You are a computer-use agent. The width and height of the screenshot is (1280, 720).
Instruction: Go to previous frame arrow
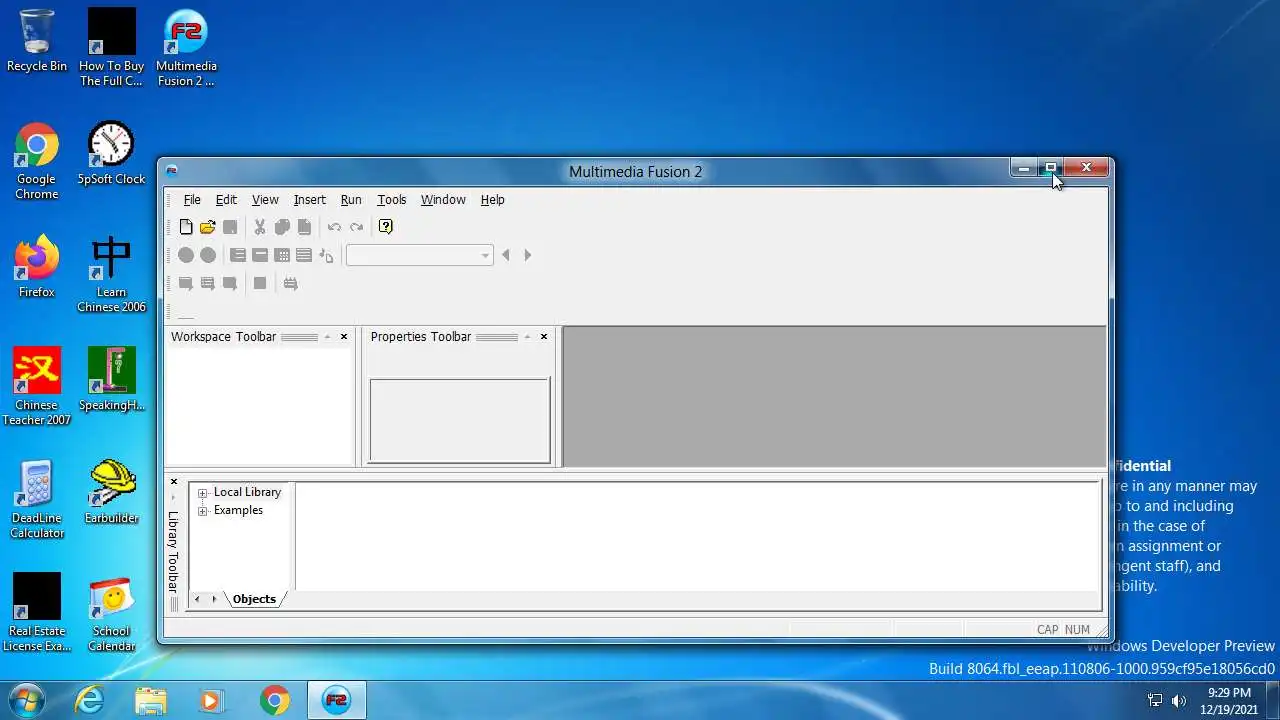(x=506, y=255)
